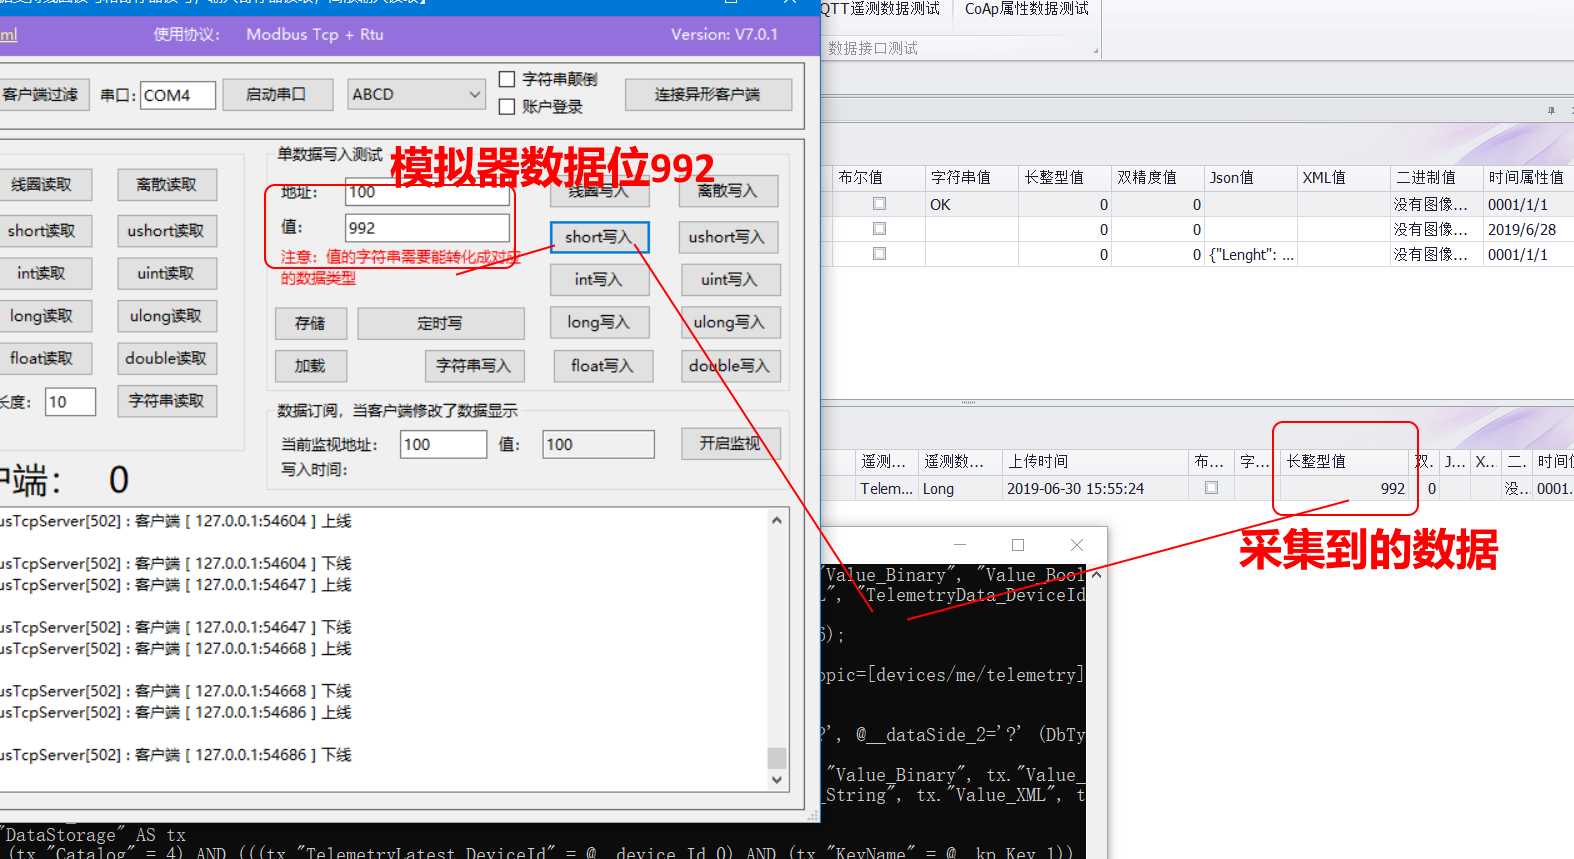Click the 启动串口 button
1574x859 pixels.
(x=276, y=94)
